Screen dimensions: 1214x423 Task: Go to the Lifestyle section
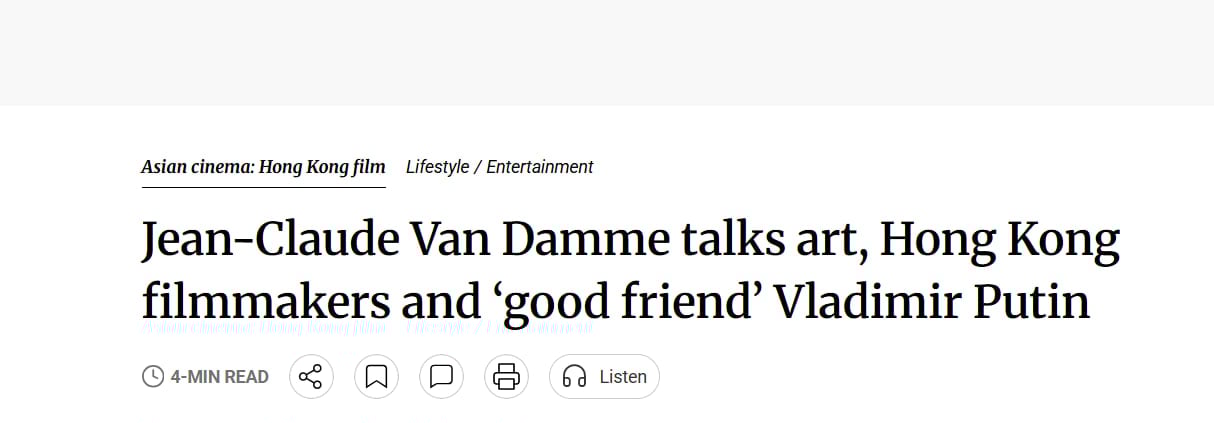pyautogui.click(x=437, y=167)
